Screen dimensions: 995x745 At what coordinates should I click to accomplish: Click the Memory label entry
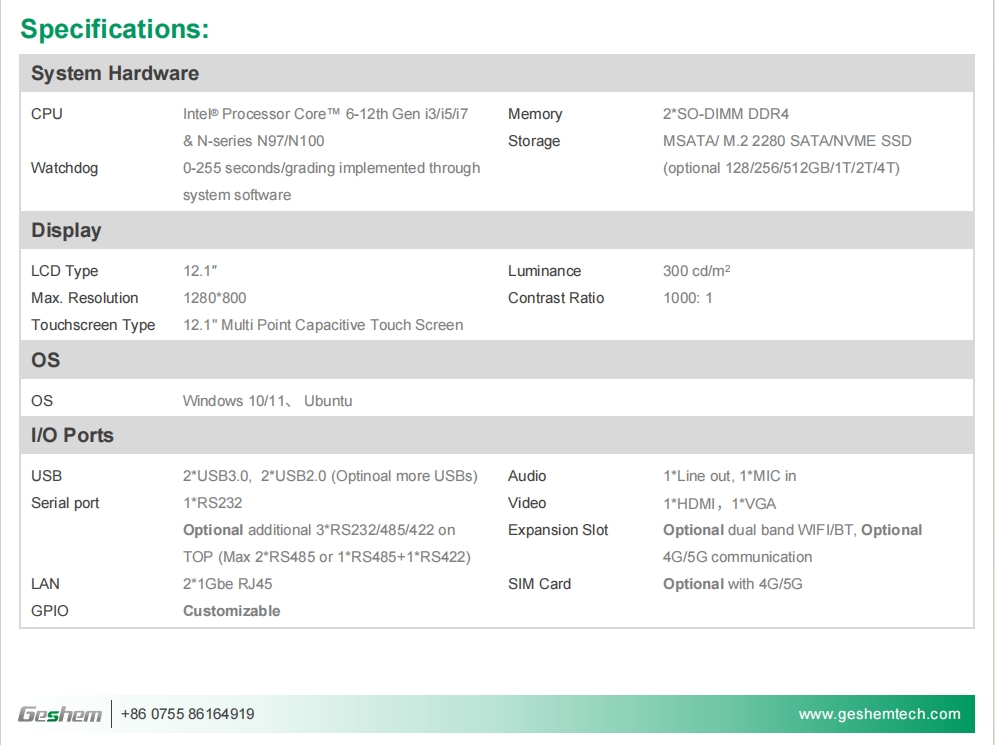click(x=536, y=114)
